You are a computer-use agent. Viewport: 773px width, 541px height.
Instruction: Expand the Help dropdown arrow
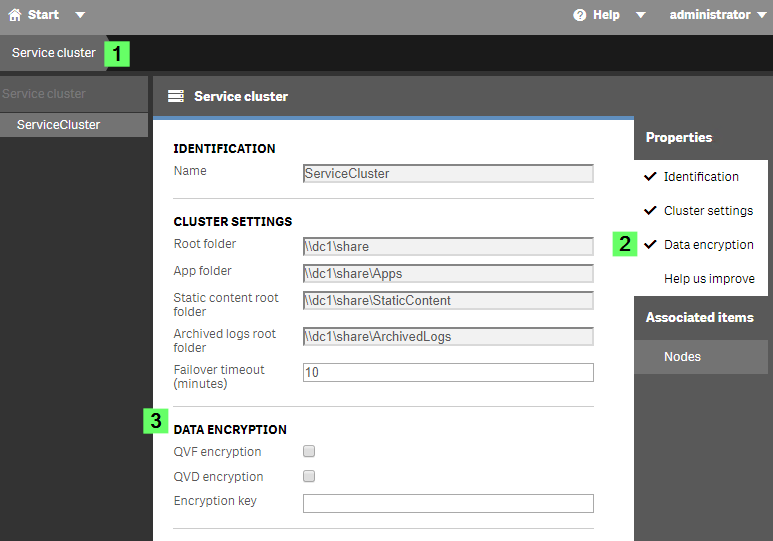click(x=641, y=15)
